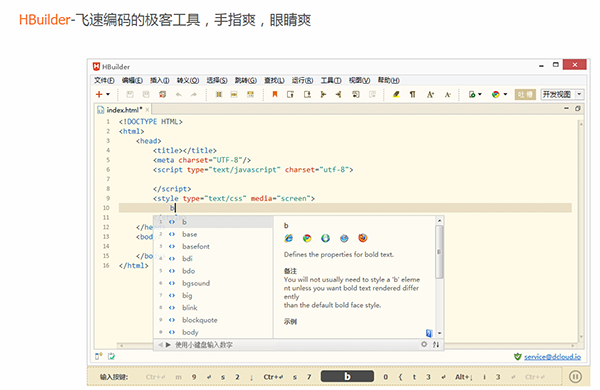Minimize the editor pane using its dash icon

pyautogui.click(x=566, y=109)
